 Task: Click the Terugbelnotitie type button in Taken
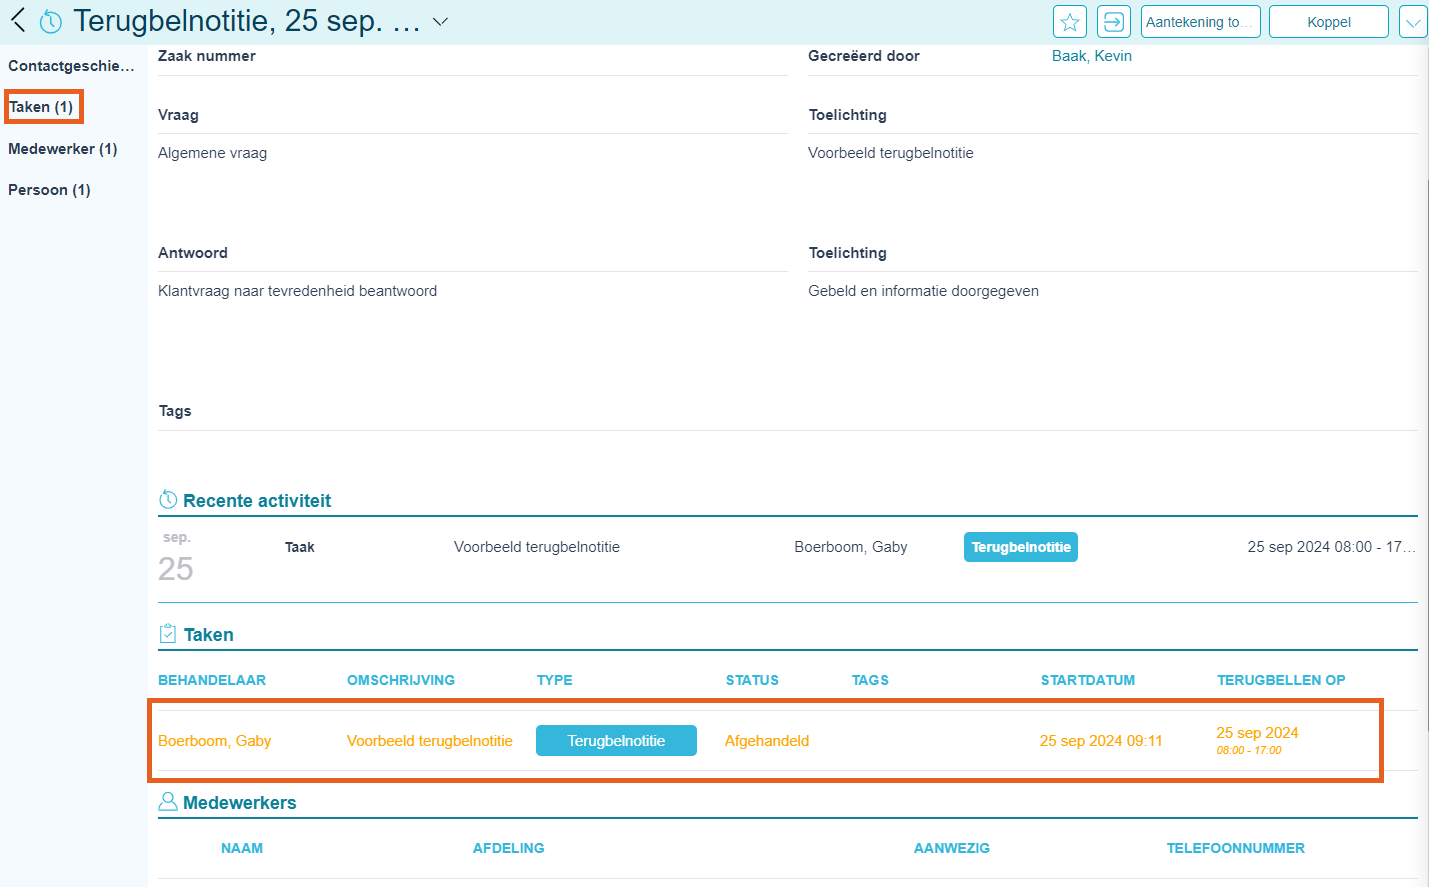[x=616, y=741]
